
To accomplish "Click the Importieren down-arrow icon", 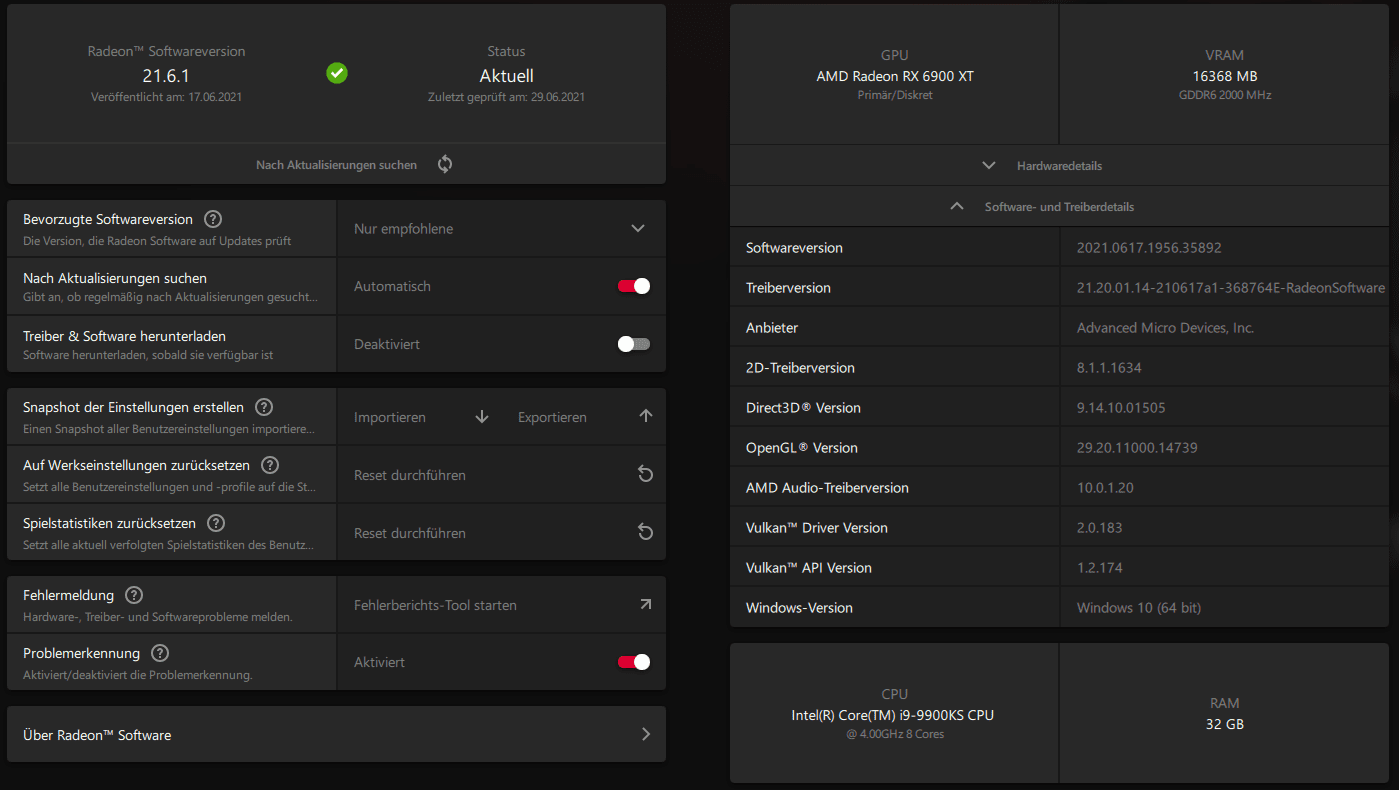I will click(x=482, y=417).
